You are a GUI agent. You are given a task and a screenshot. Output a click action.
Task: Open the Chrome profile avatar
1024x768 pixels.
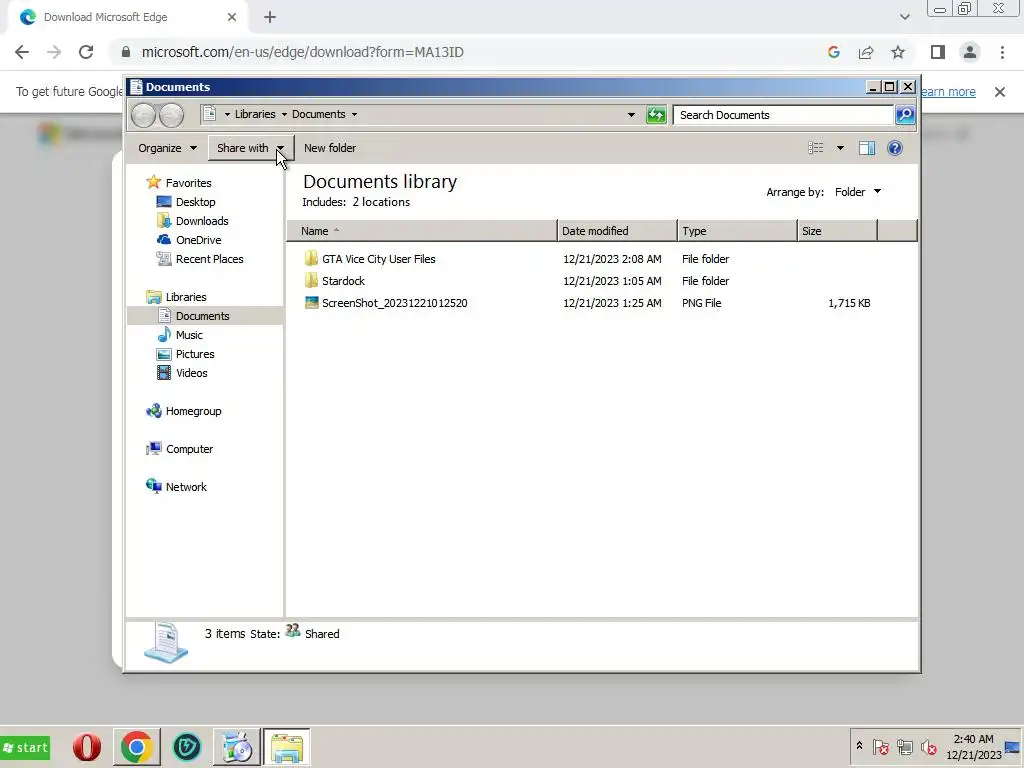pos(970,52)
